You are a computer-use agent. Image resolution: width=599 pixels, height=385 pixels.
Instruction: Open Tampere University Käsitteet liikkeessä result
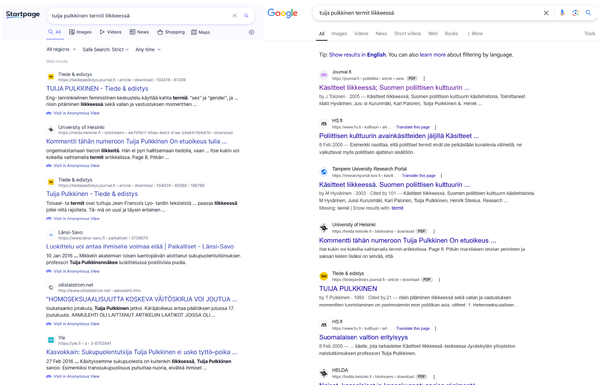coord(394,184)
